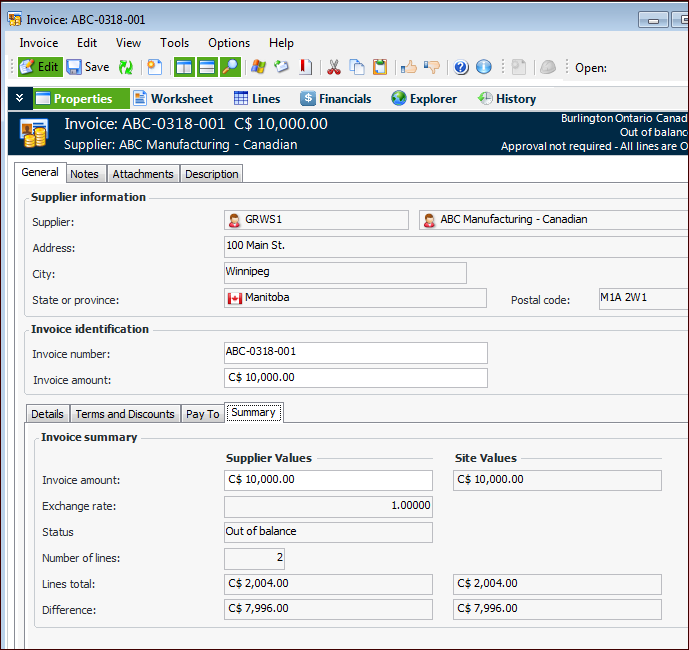Click the scissors cut icon
689x650 pixels.
point(334,67)
